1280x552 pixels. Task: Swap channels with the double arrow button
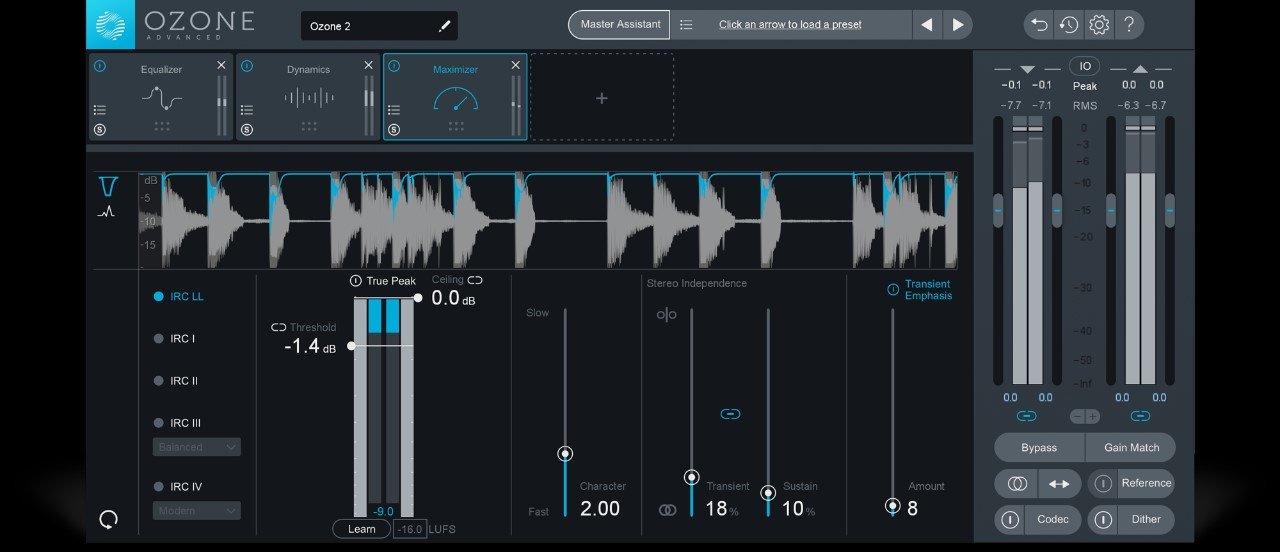tap(1059, 484)
